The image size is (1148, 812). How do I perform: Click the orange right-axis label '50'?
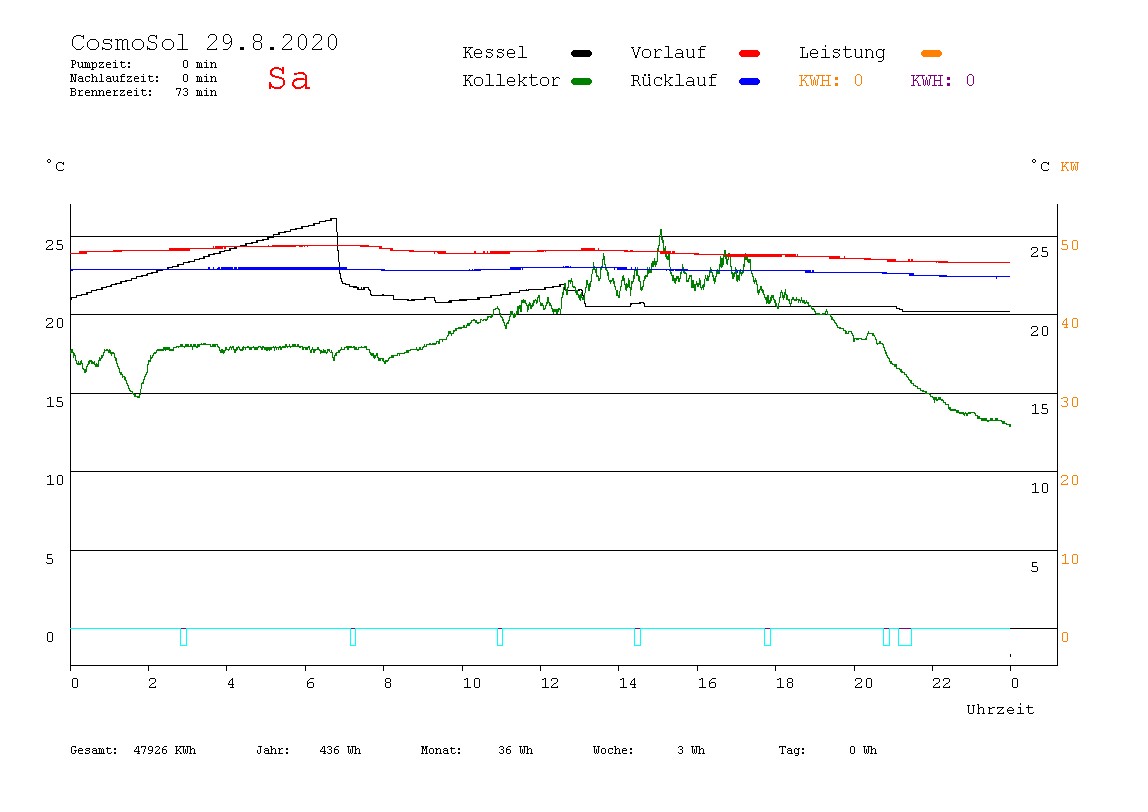pyautogui.click(x=1070, y=245)
